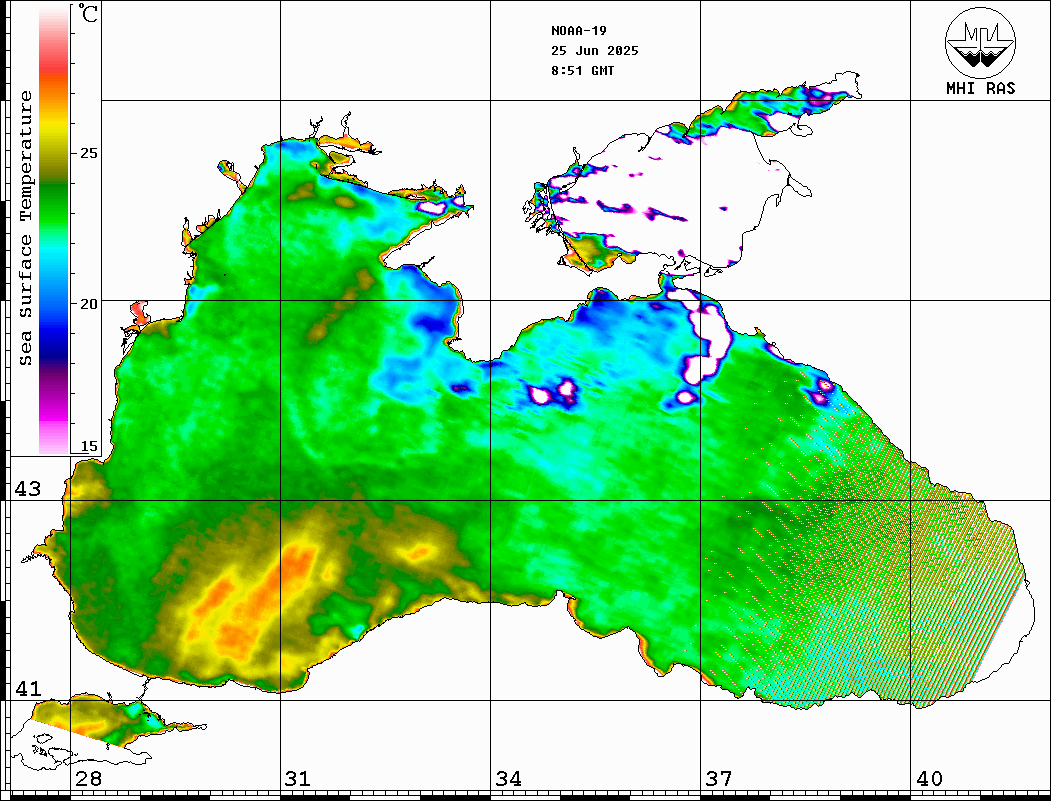Click the Sea Surface Temperature legend title
This screenshot has height=801, width=1051.
25,228
